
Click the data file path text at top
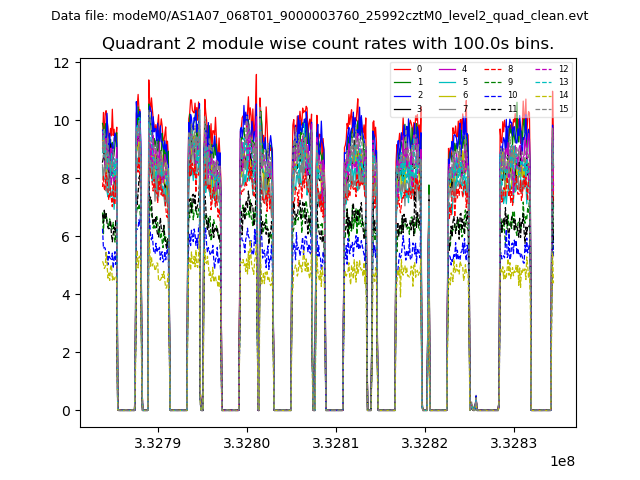319,15
